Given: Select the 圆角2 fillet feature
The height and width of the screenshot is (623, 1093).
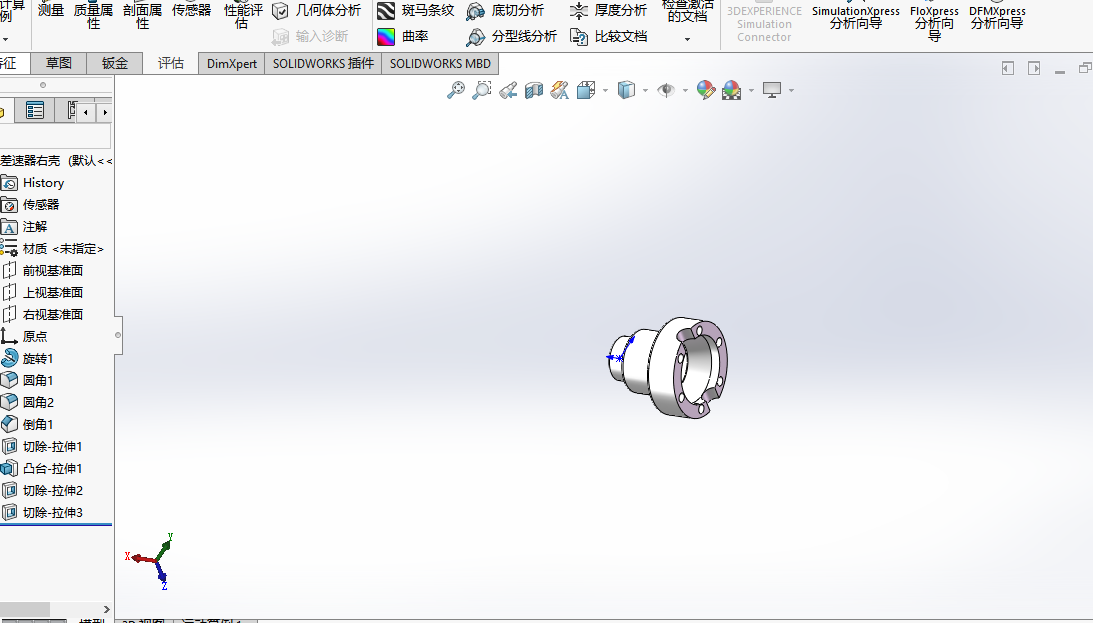Looking at the screenshot, I should pyautogui.click(x=27, y=402).
